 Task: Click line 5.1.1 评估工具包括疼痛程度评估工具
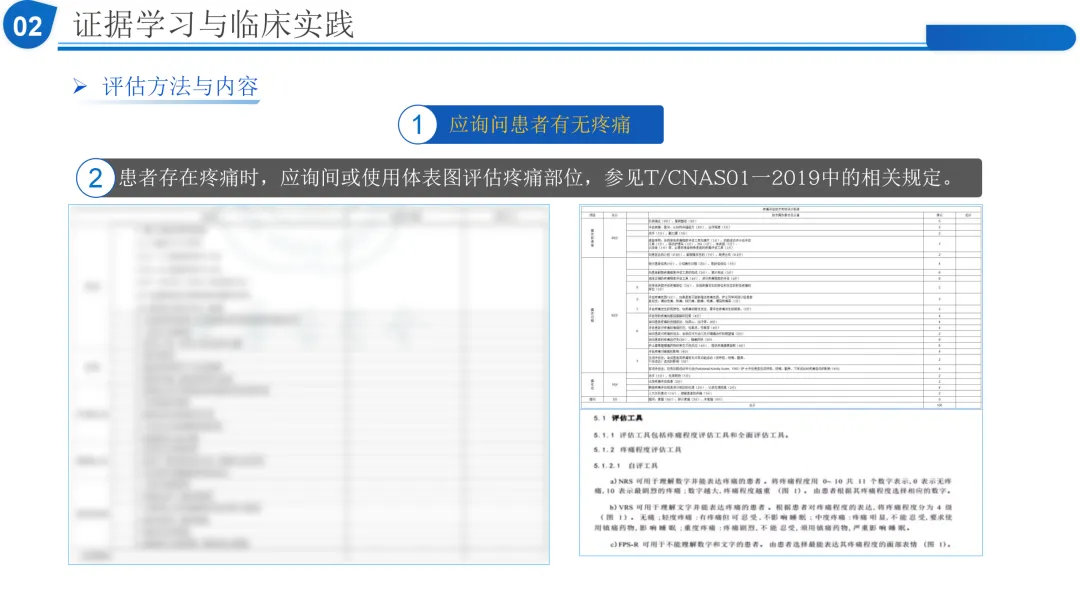click(x=692, y=435)
